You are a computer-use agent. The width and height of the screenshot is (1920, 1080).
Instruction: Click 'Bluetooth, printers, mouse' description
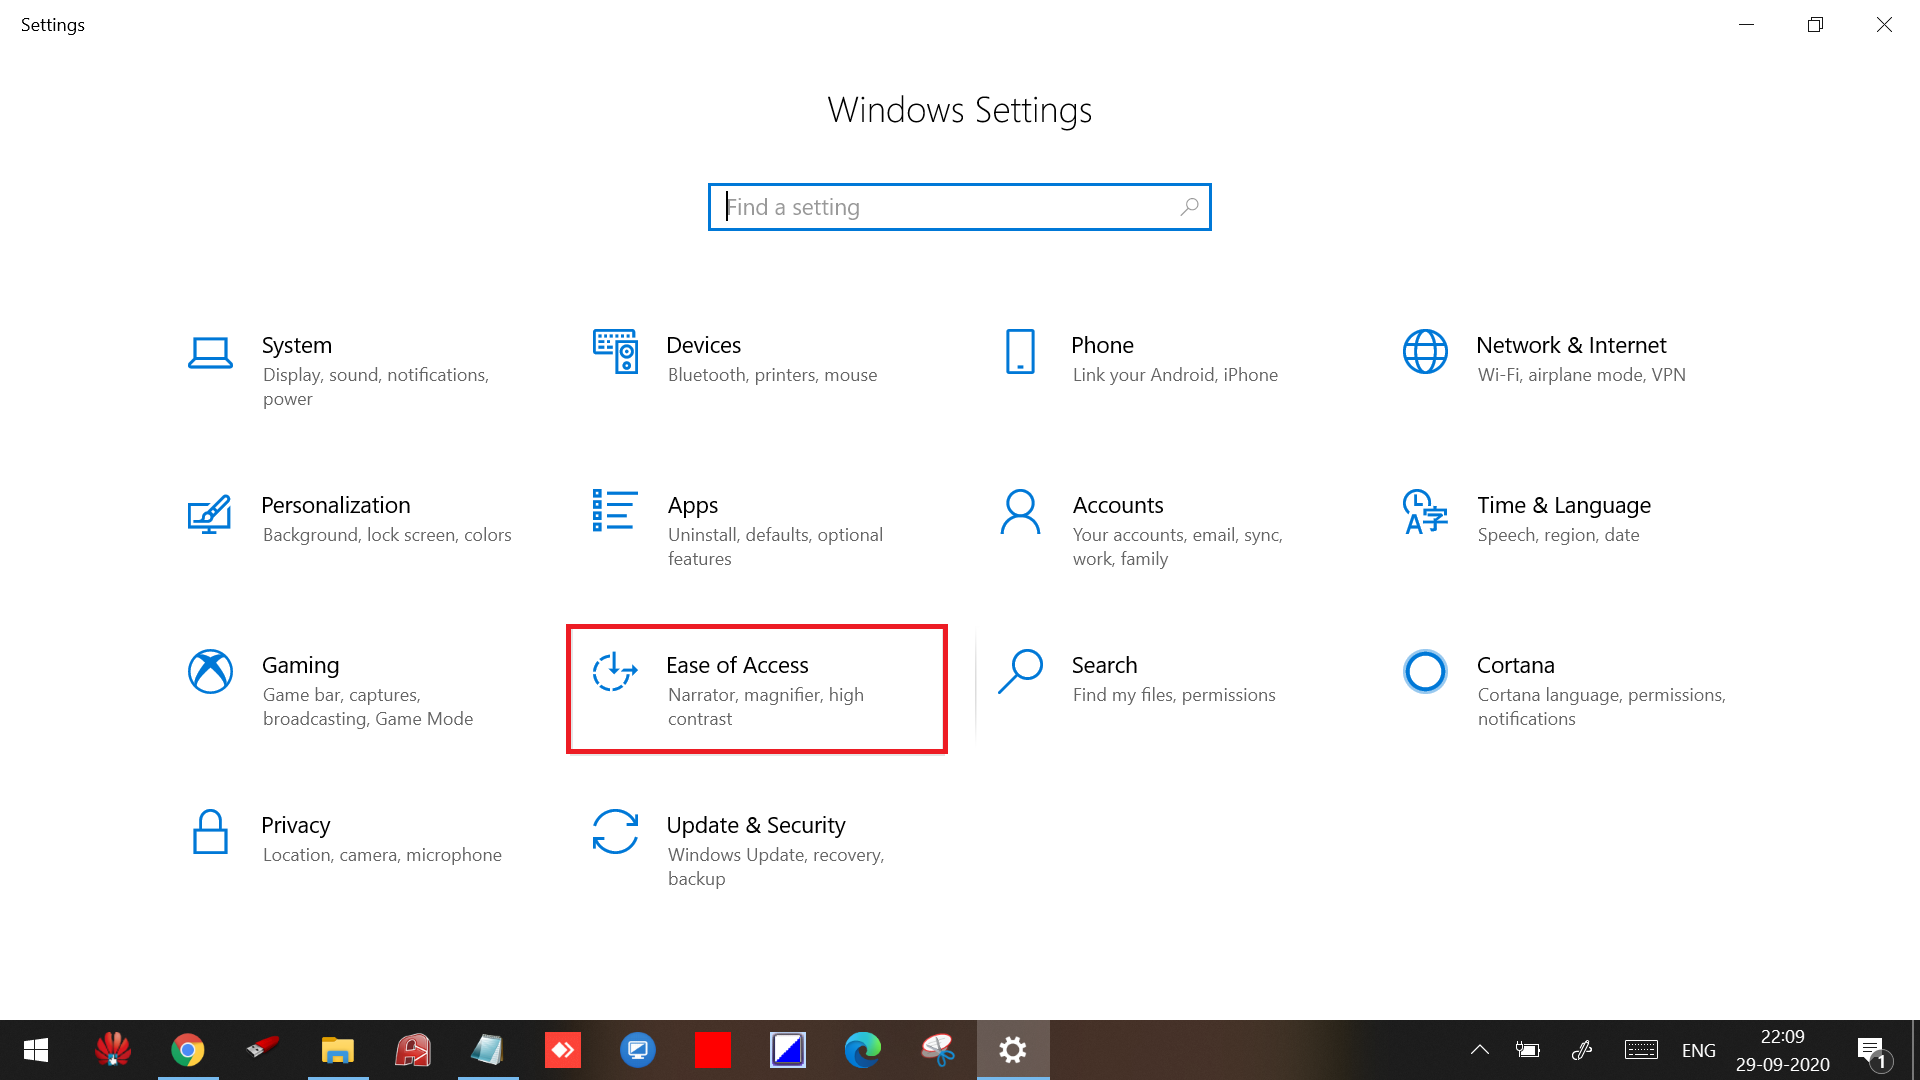click(x=772, y=375)
